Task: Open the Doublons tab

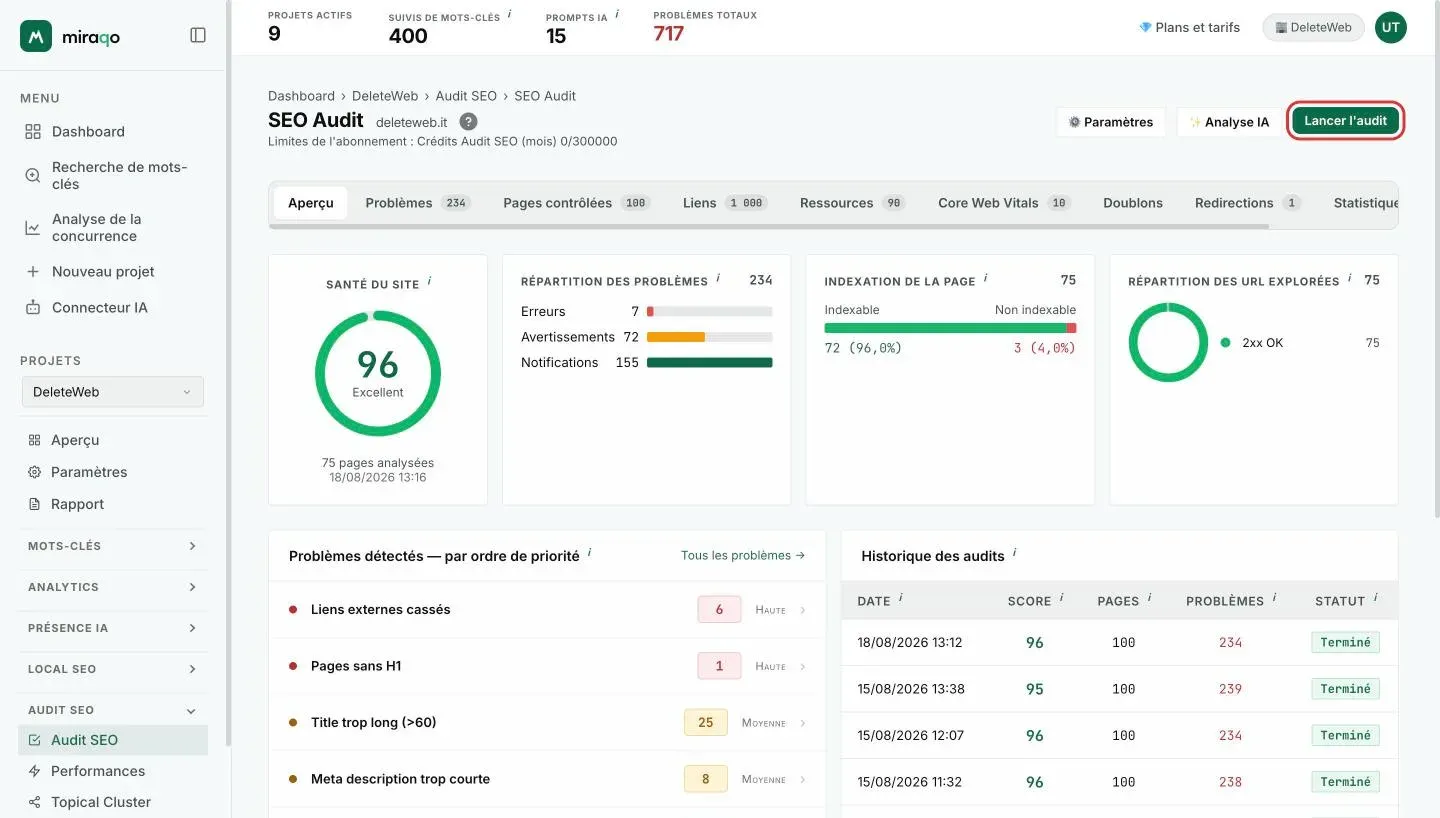Action: [1133, 203]
